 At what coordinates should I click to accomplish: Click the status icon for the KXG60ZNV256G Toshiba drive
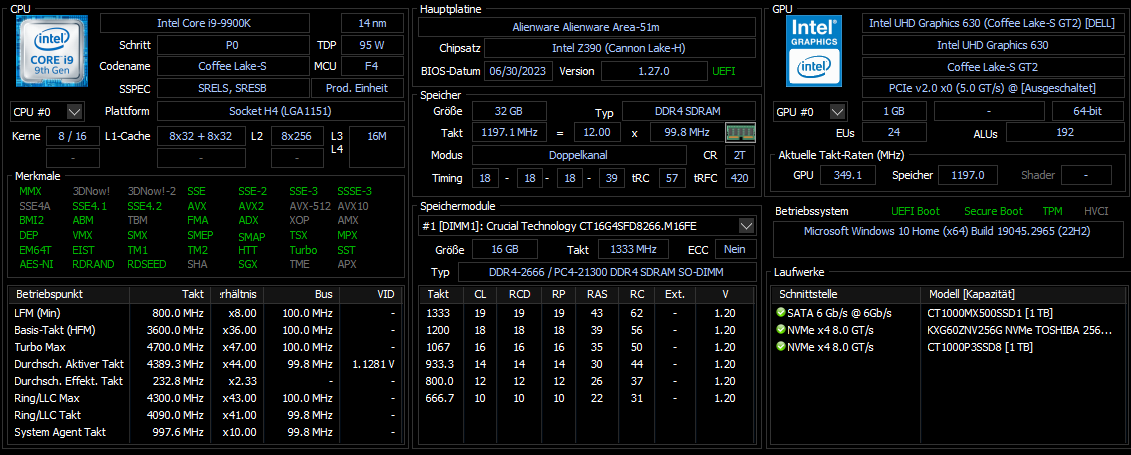780,330
